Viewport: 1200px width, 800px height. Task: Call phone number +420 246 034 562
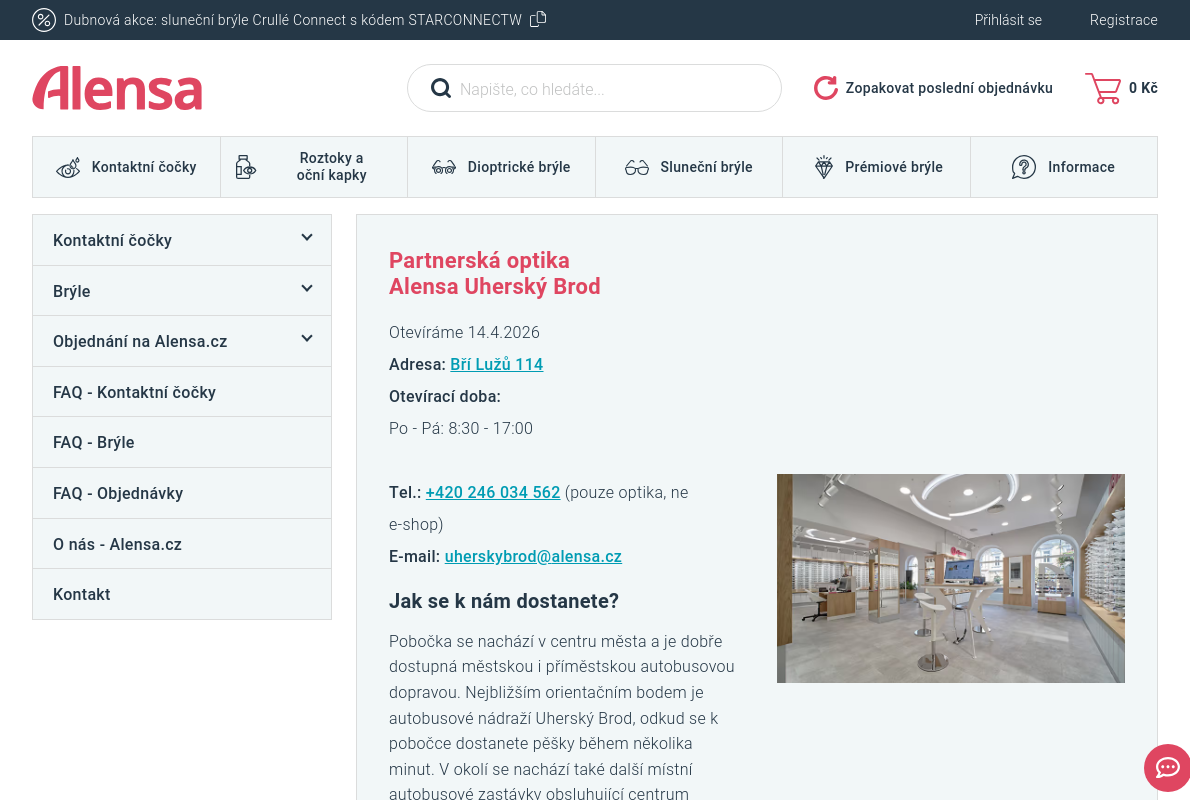(x=493, y=492)
